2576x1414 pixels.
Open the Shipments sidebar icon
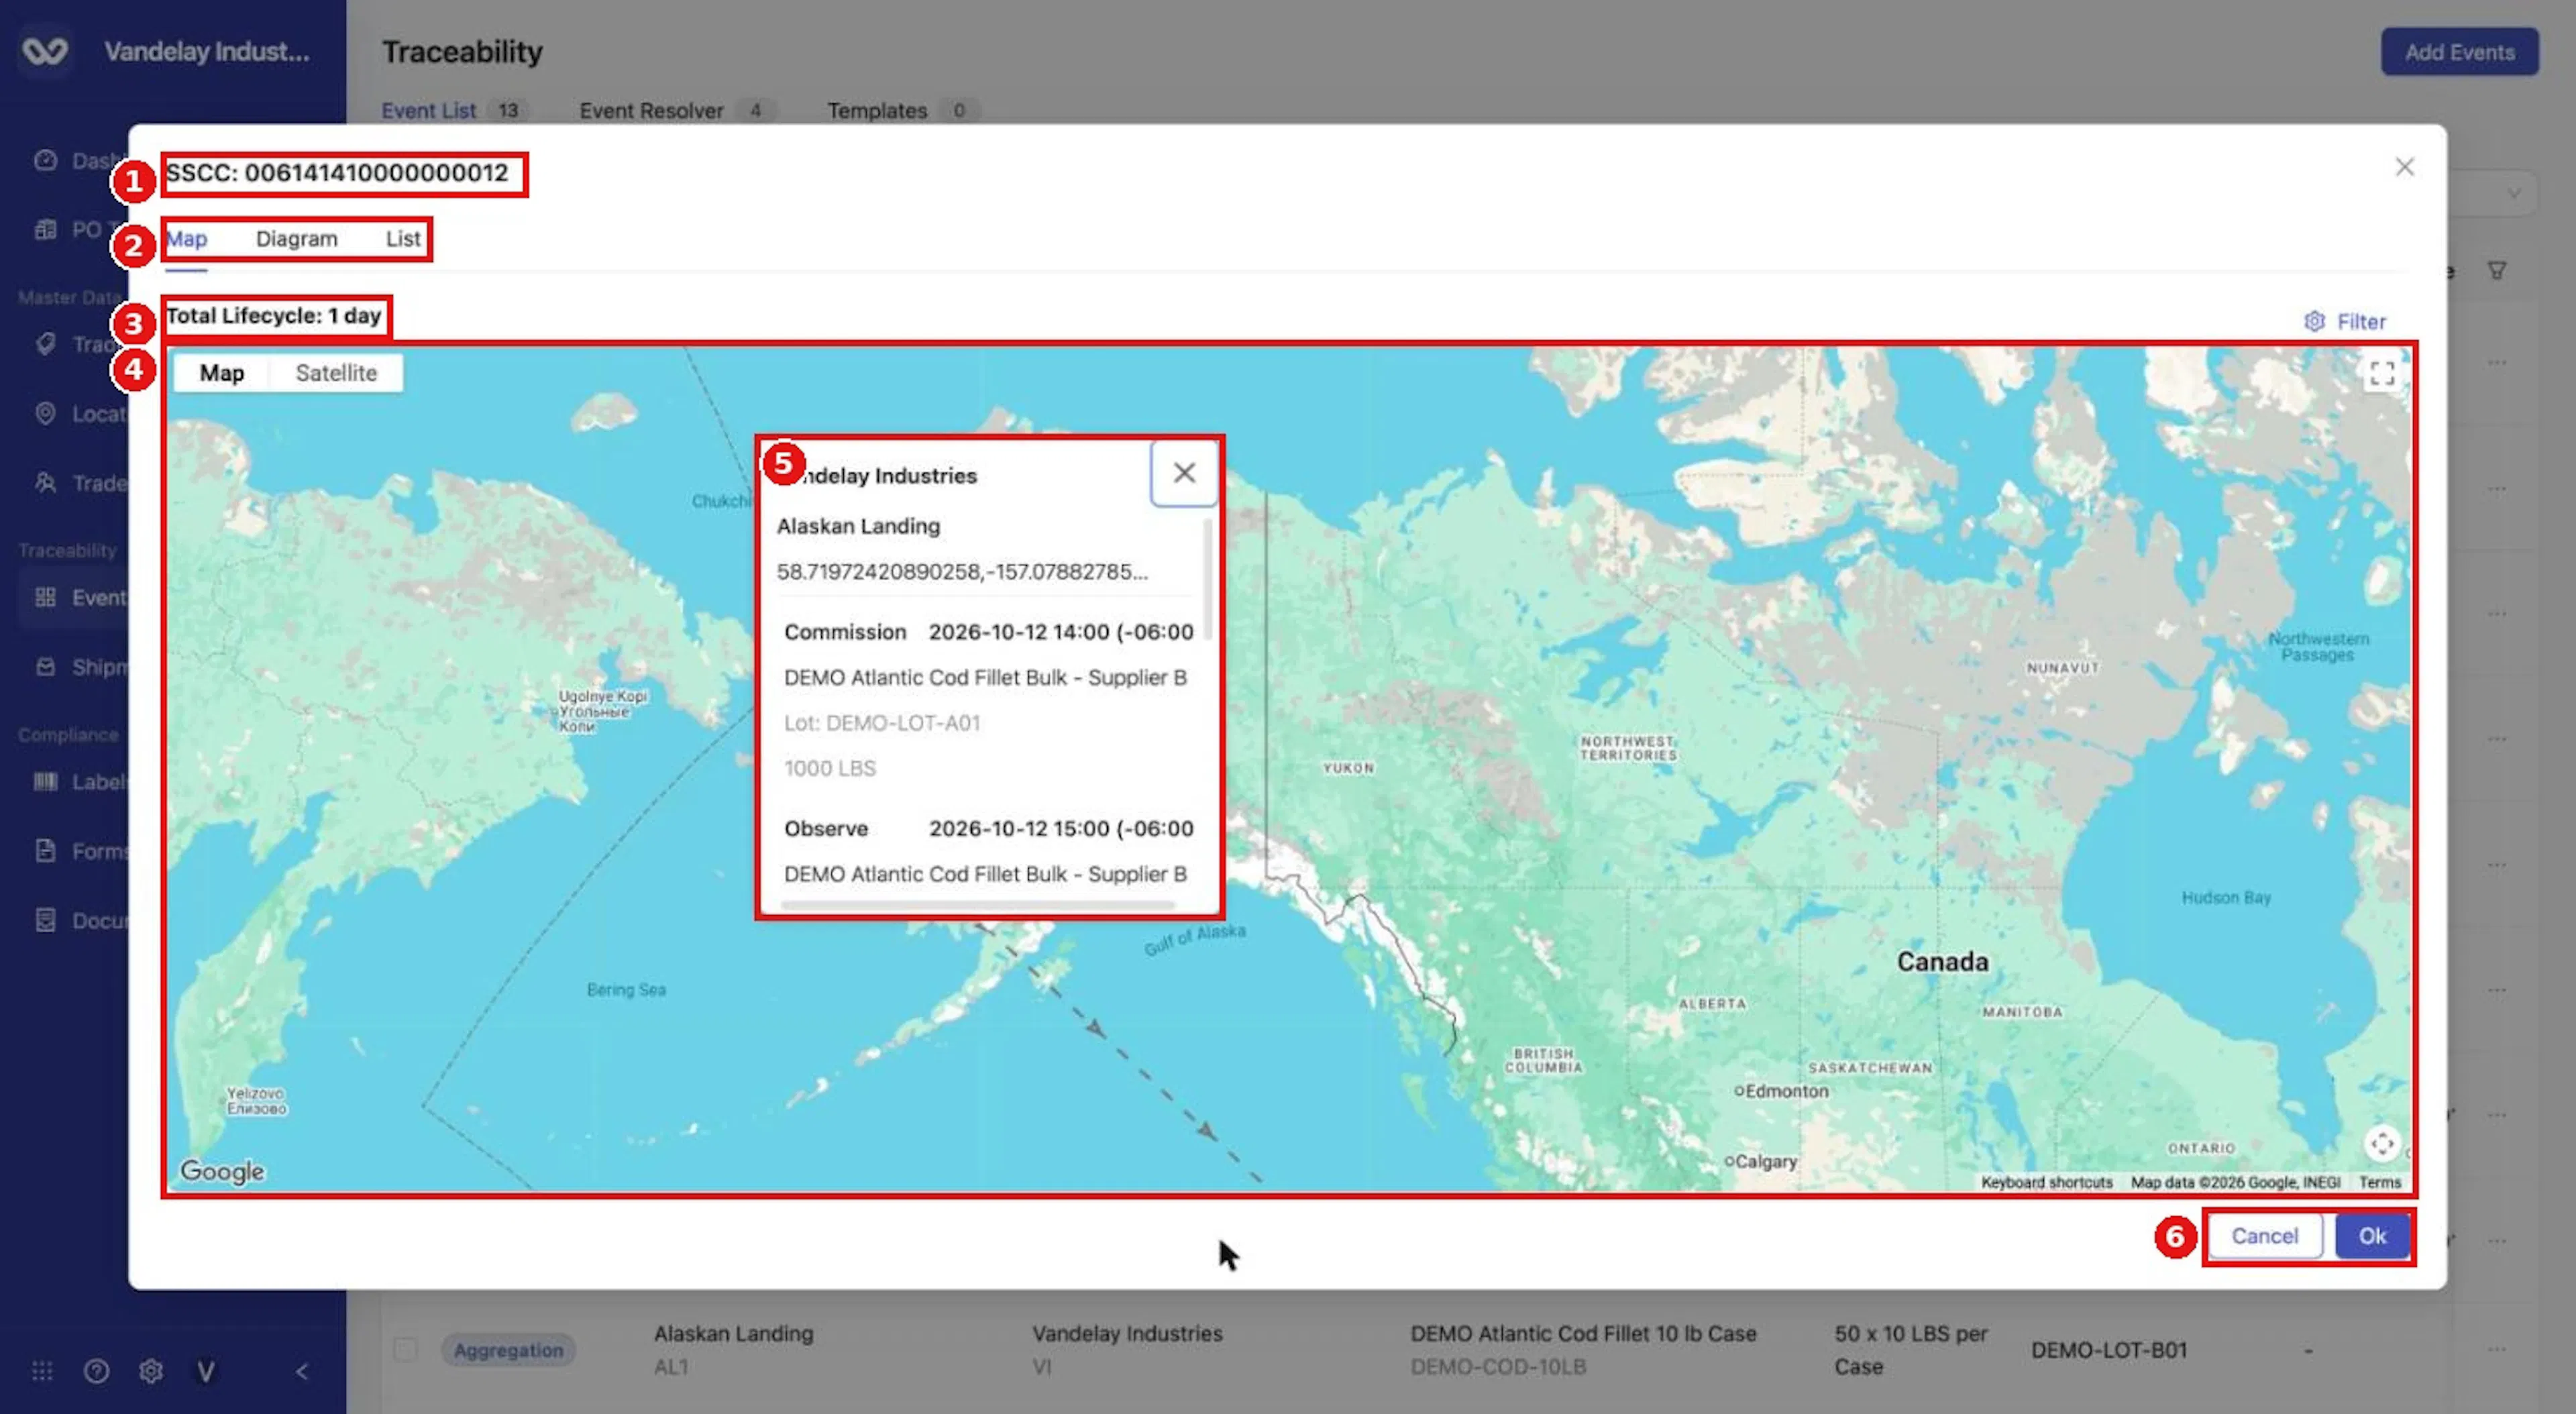45,666
